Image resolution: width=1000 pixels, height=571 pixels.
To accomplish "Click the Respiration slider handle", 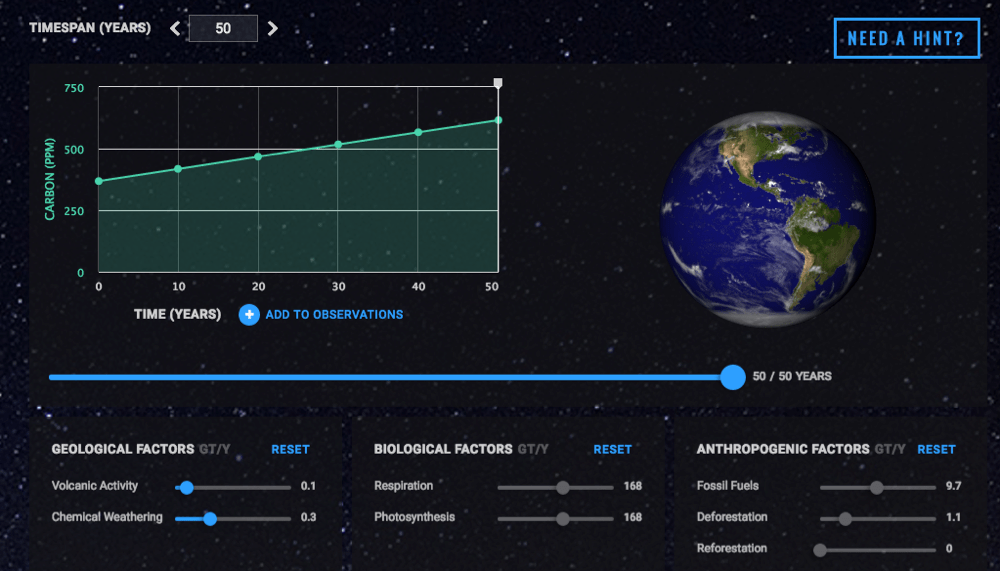I will point(562,487).
